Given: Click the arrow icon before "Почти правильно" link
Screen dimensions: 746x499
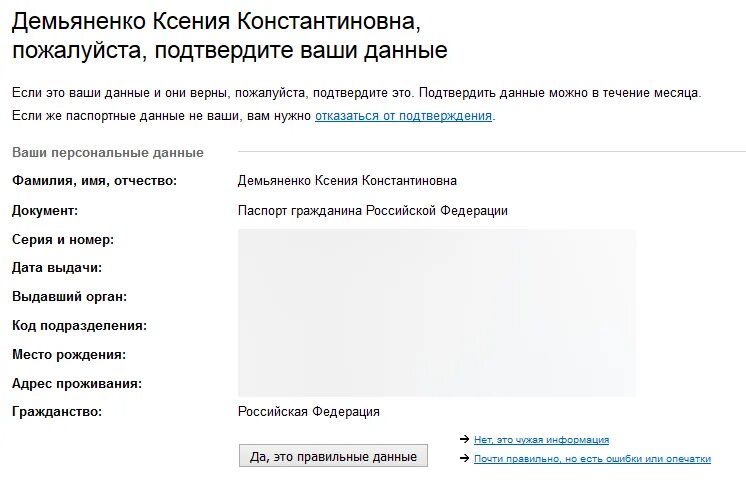Looking at the screenshot, I should point(464,459).
